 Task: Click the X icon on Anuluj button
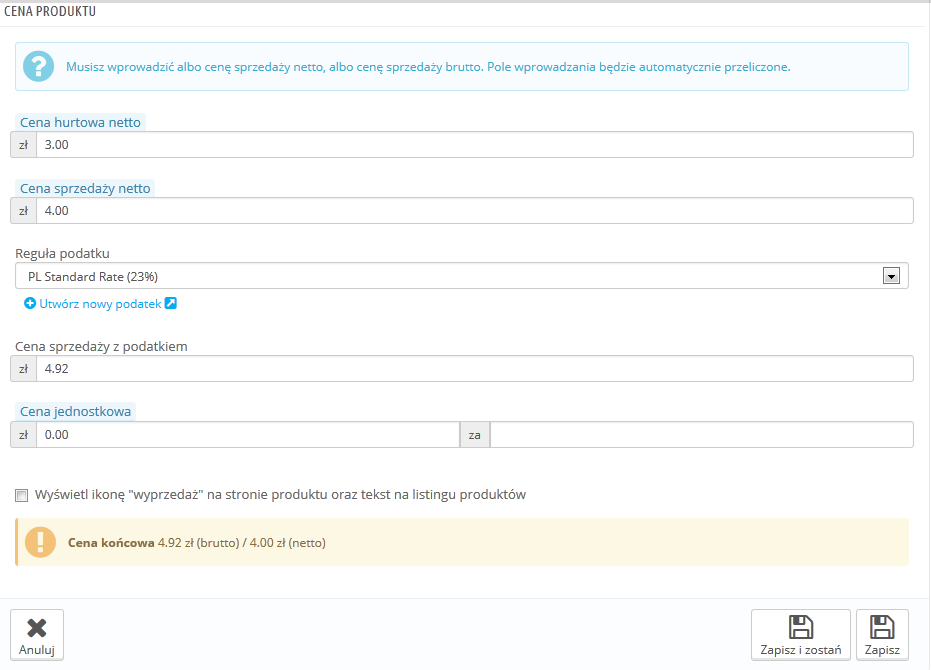(x=37, y=628)
